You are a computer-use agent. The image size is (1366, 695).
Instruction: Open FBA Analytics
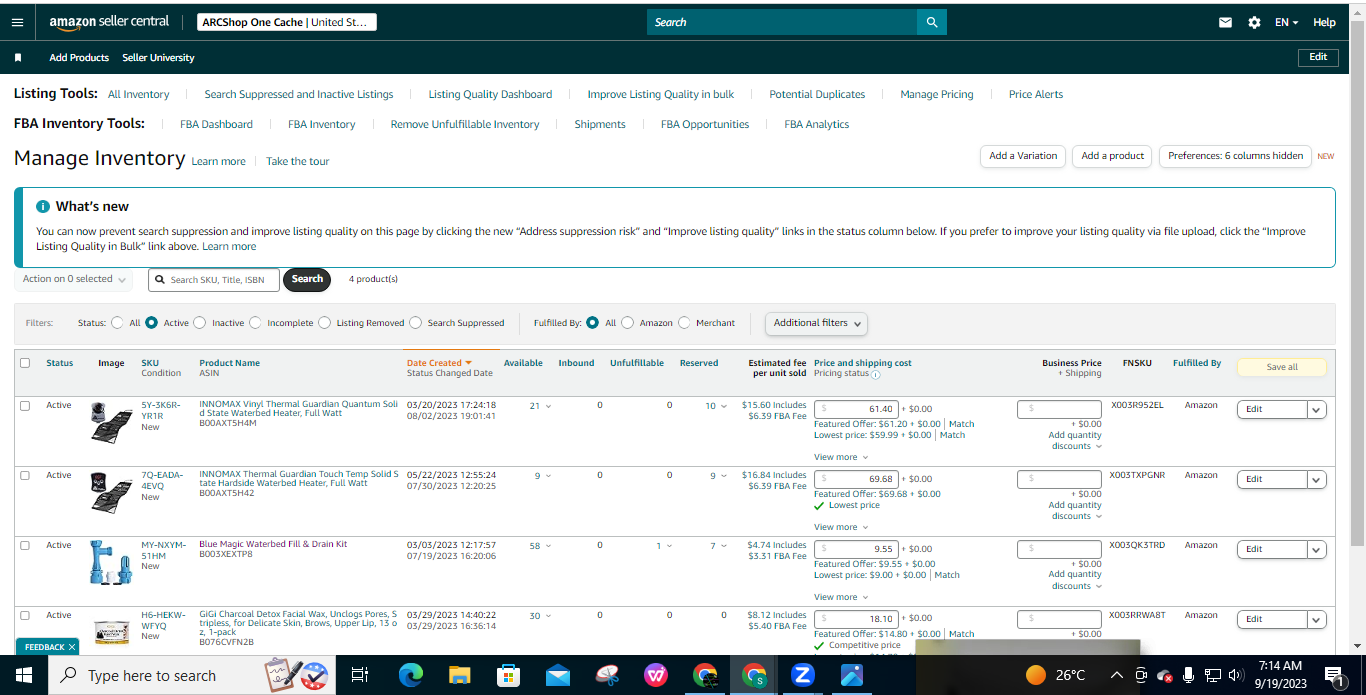point(816,124)
